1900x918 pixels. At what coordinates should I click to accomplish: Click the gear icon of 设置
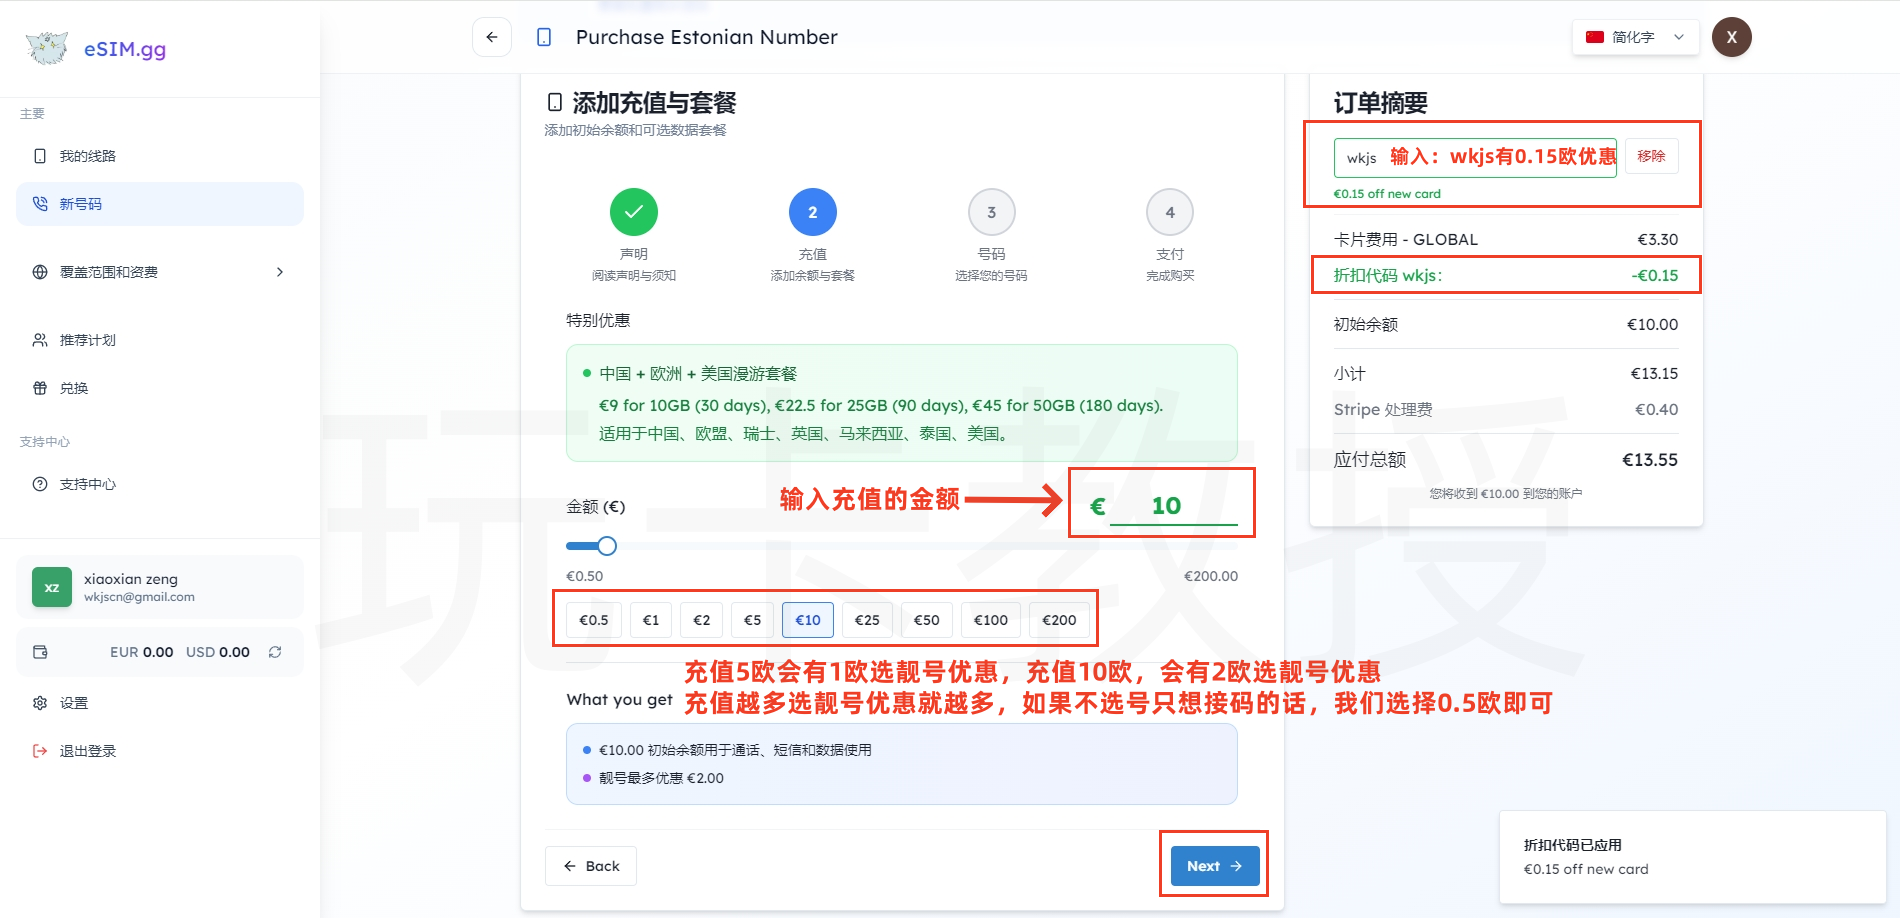click(40, 703)
